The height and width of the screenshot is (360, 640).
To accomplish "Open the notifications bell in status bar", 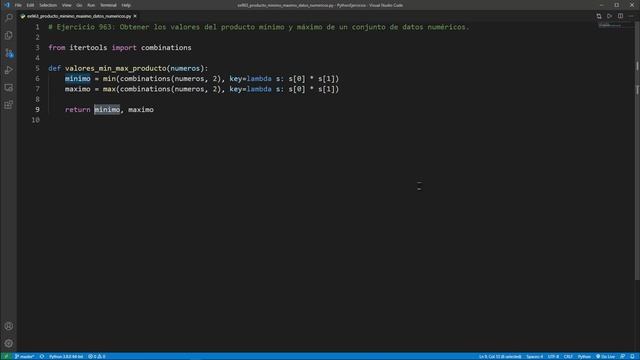I will 632,356.
